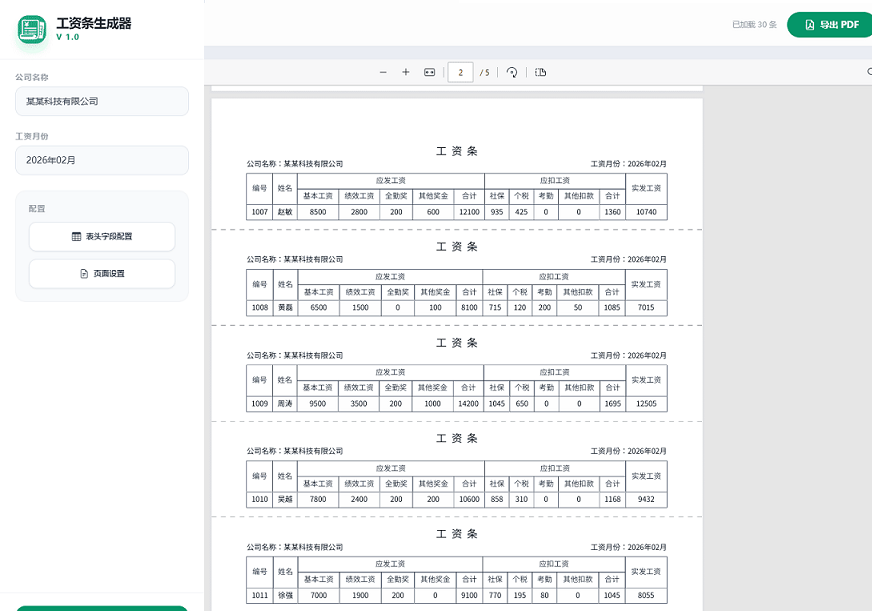Click the 工资条生成器 app logo
The width and height of the screenshot is (872, 611).
[32, 29]
